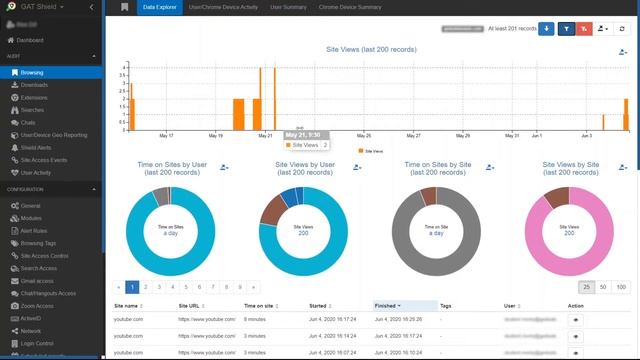Switch to User/Chrome Device Activity tab

point(223,7)
